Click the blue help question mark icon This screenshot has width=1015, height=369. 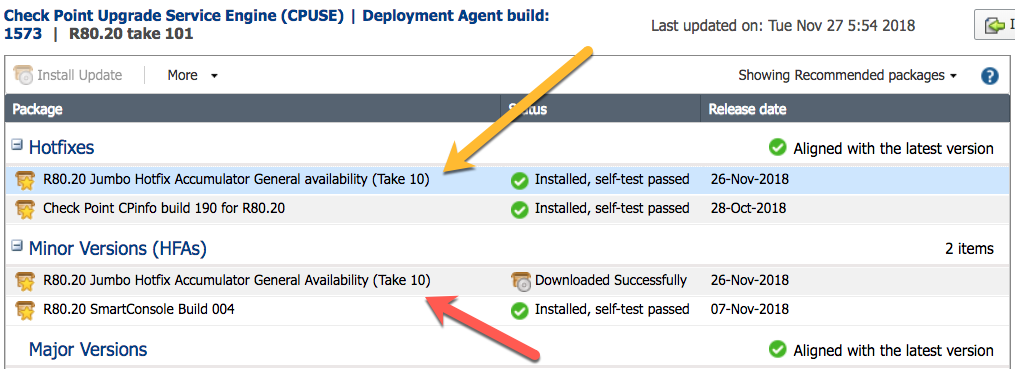tap(990, 76)
